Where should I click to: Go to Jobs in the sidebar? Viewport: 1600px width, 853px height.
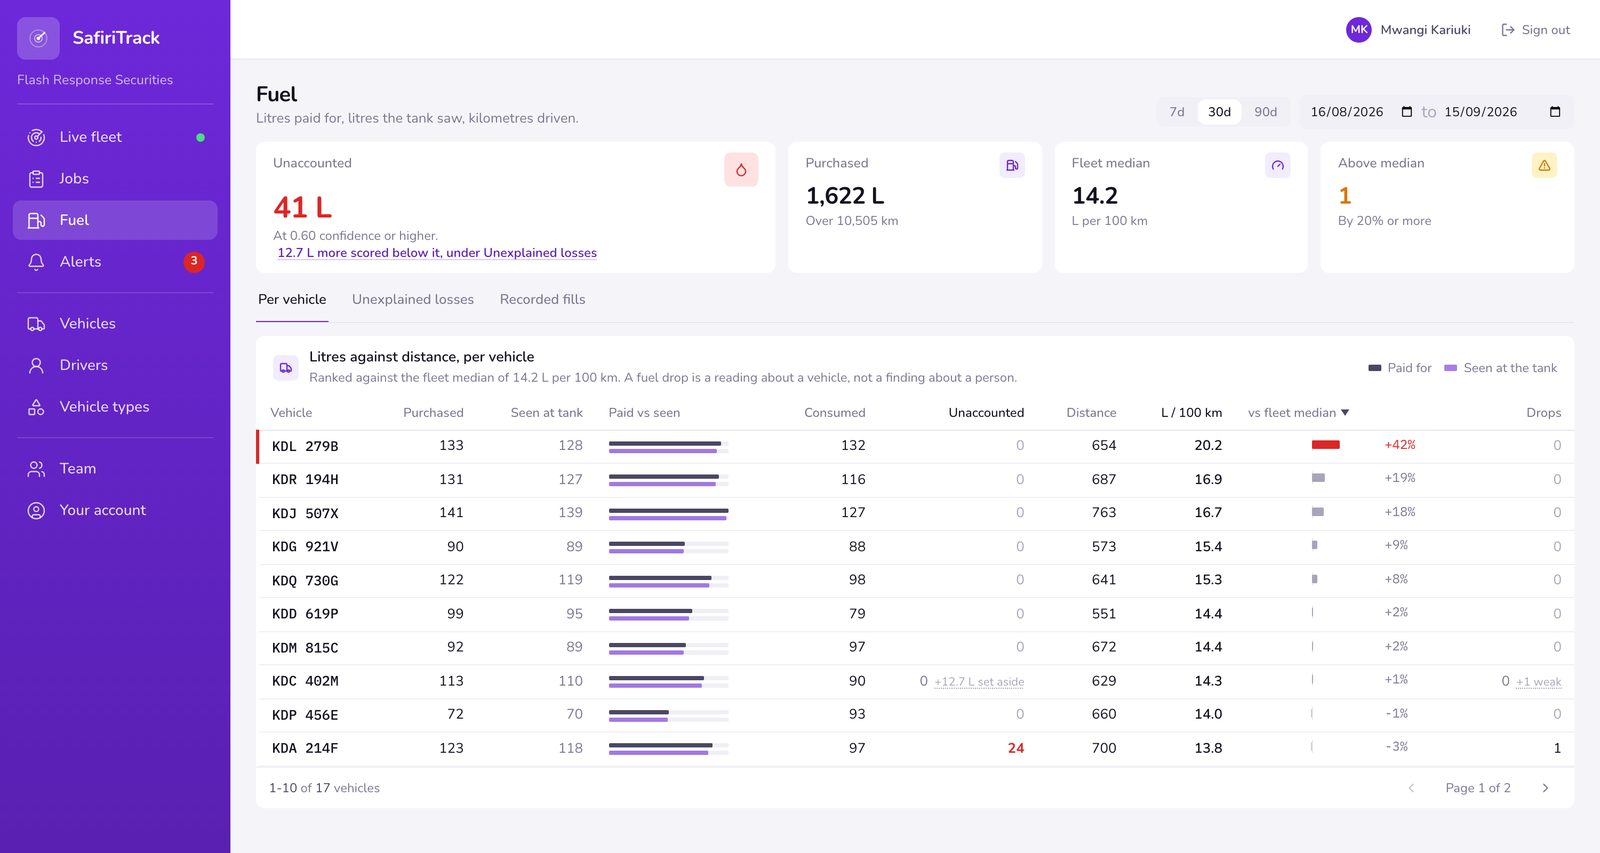115,179
